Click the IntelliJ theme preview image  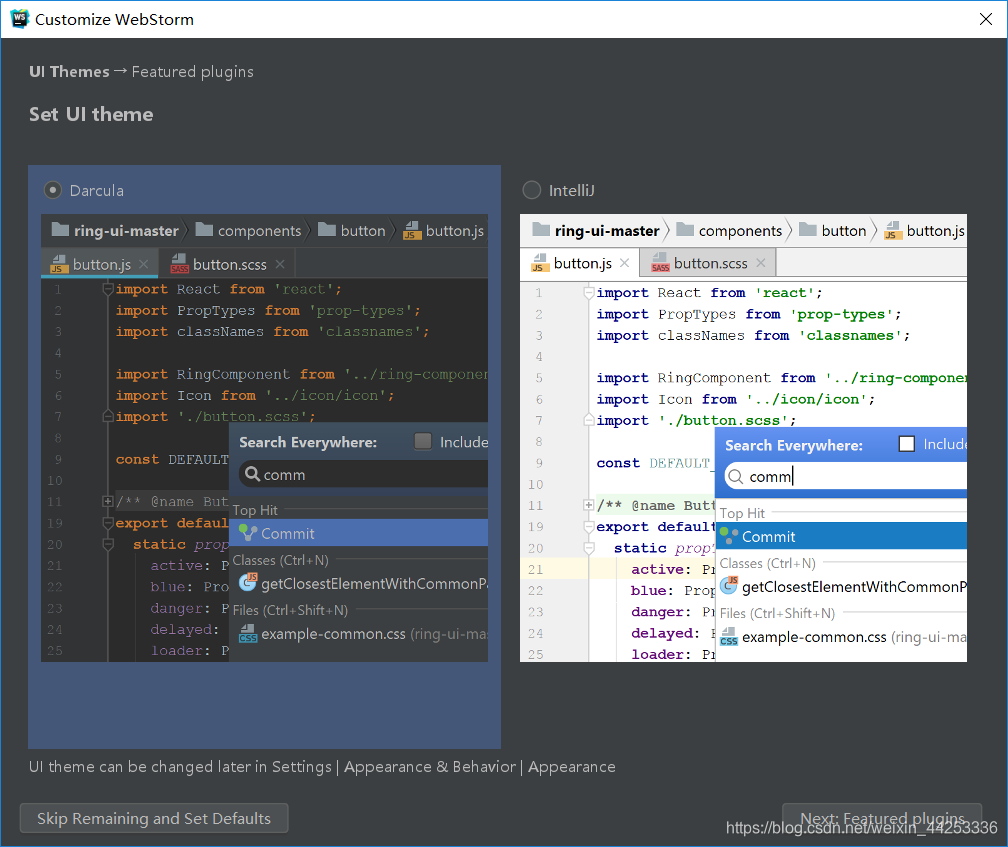tap(743, 438)
